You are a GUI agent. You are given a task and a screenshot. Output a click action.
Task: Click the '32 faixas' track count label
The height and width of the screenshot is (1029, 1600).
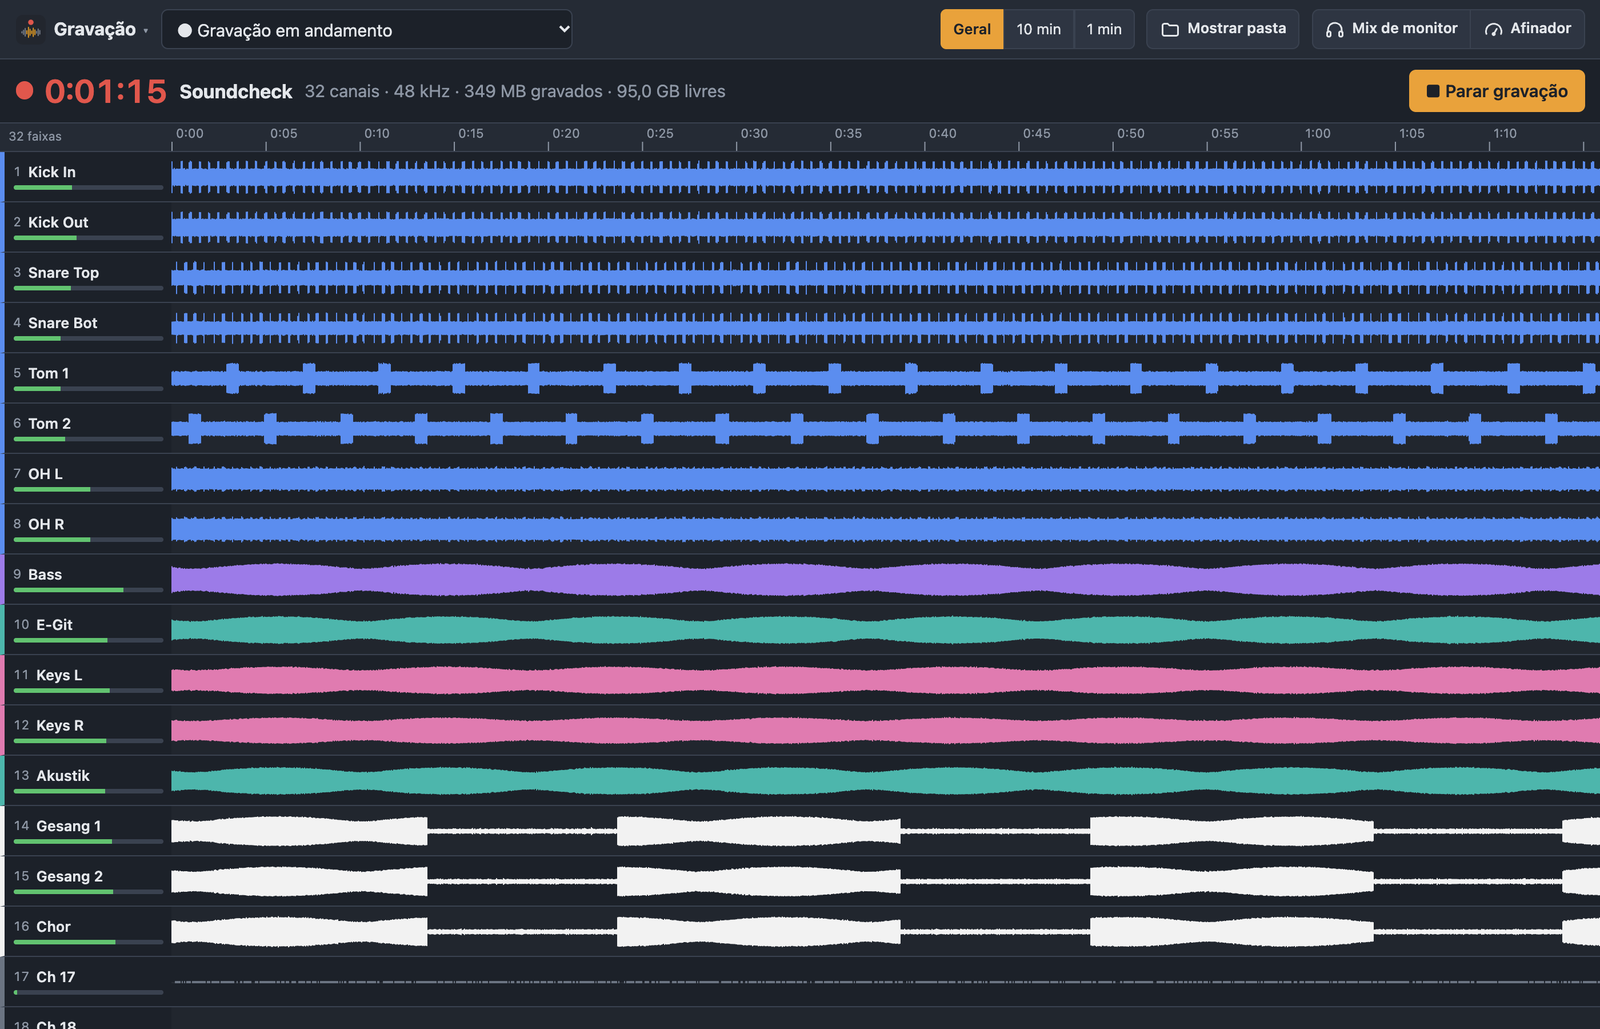coord(35,136)
